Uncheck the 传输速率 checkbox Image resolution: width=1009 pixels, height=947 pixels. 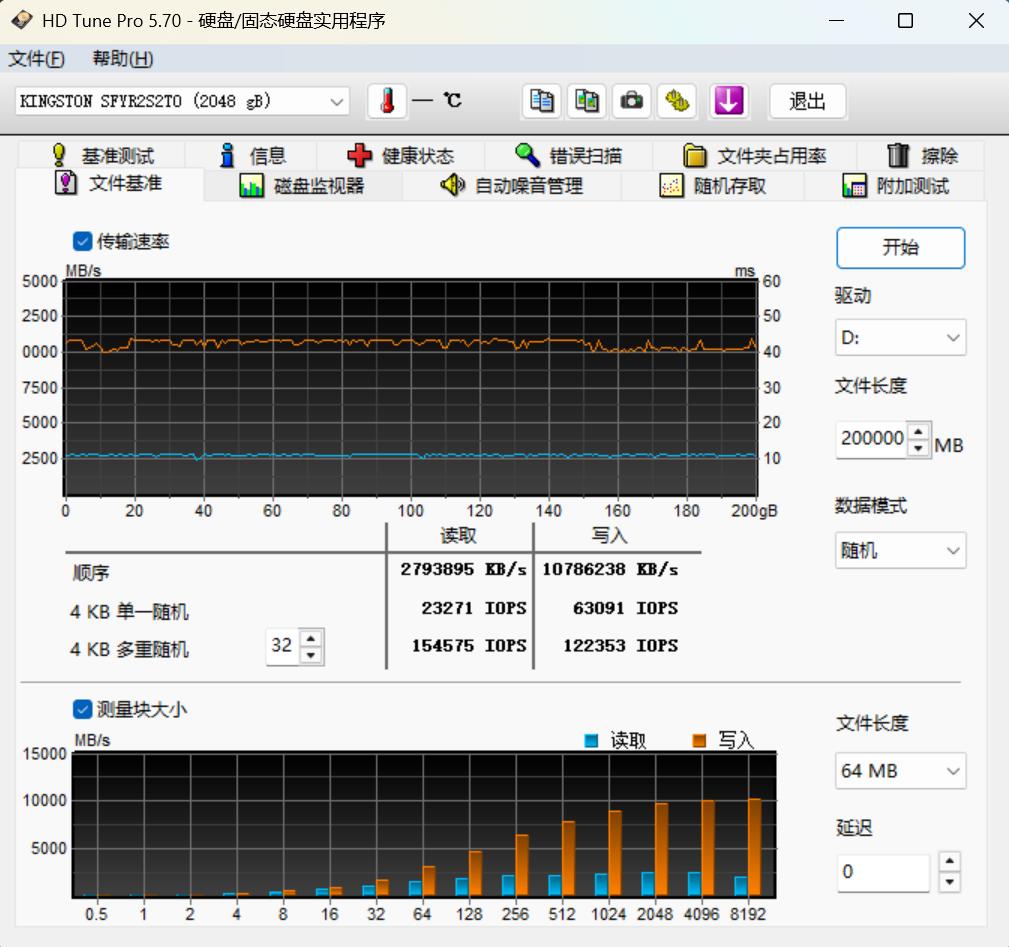point(82,241)
